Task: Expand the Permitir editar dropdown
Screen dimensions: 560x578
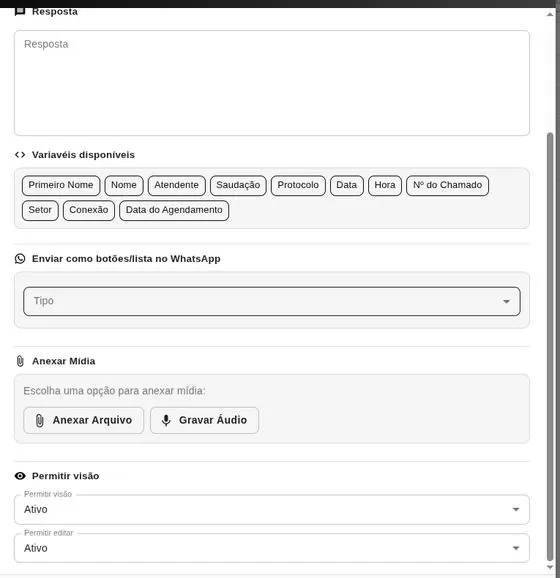Action: click(272, 548)
